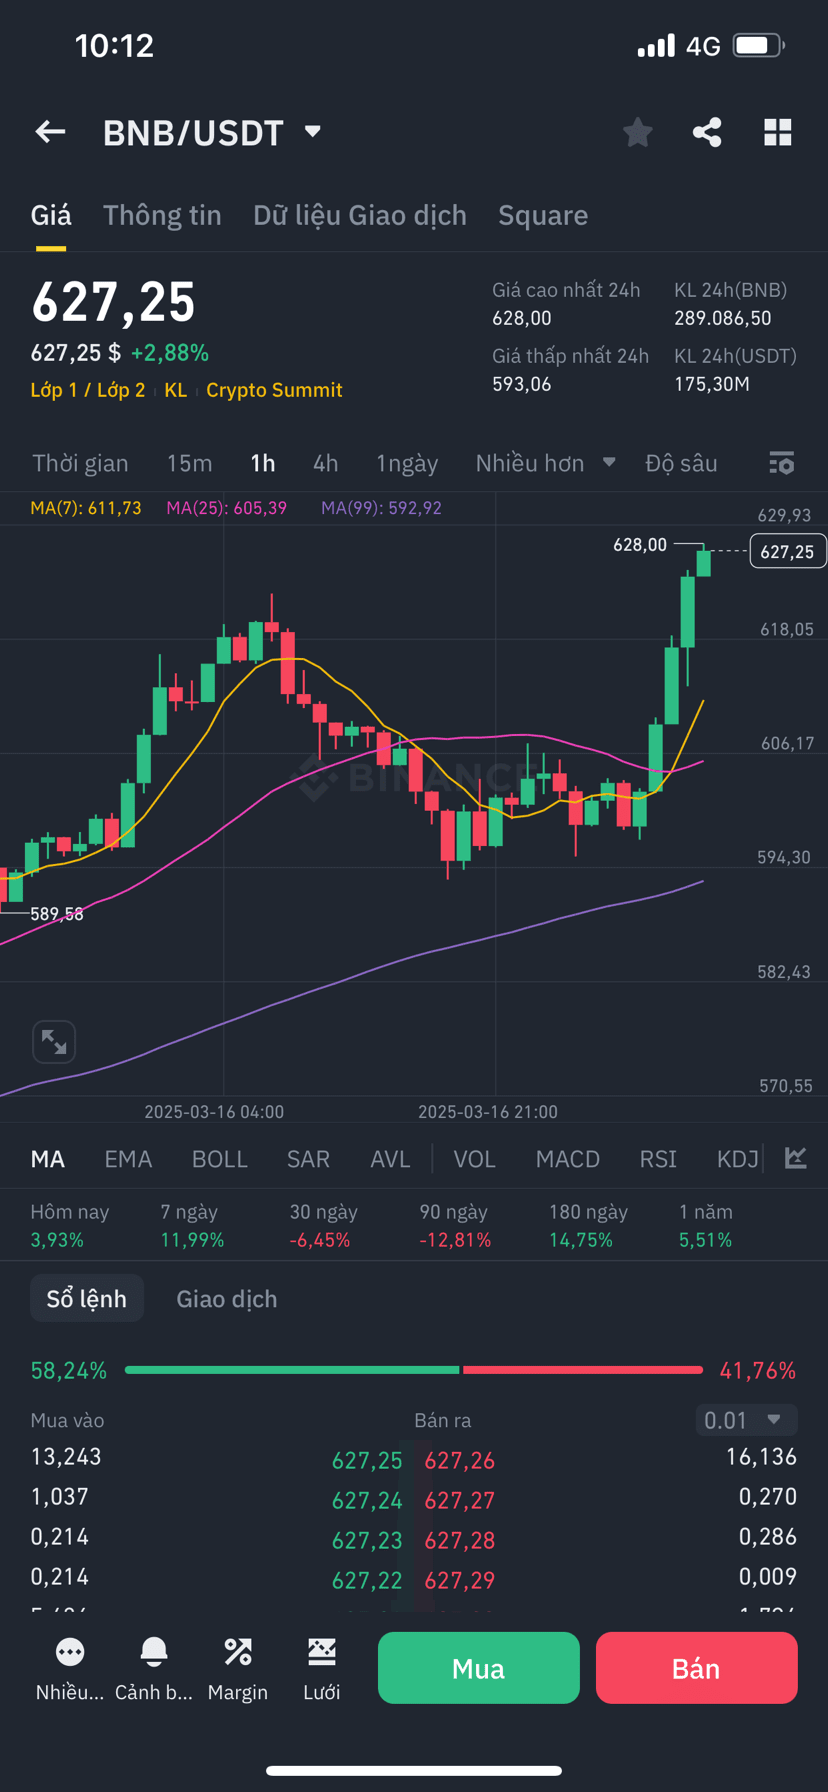Expand chart to fullscreen with arrows icon
This screenshot has width=828, height=1792.
pyautogui.click(x=54, y=1042)
